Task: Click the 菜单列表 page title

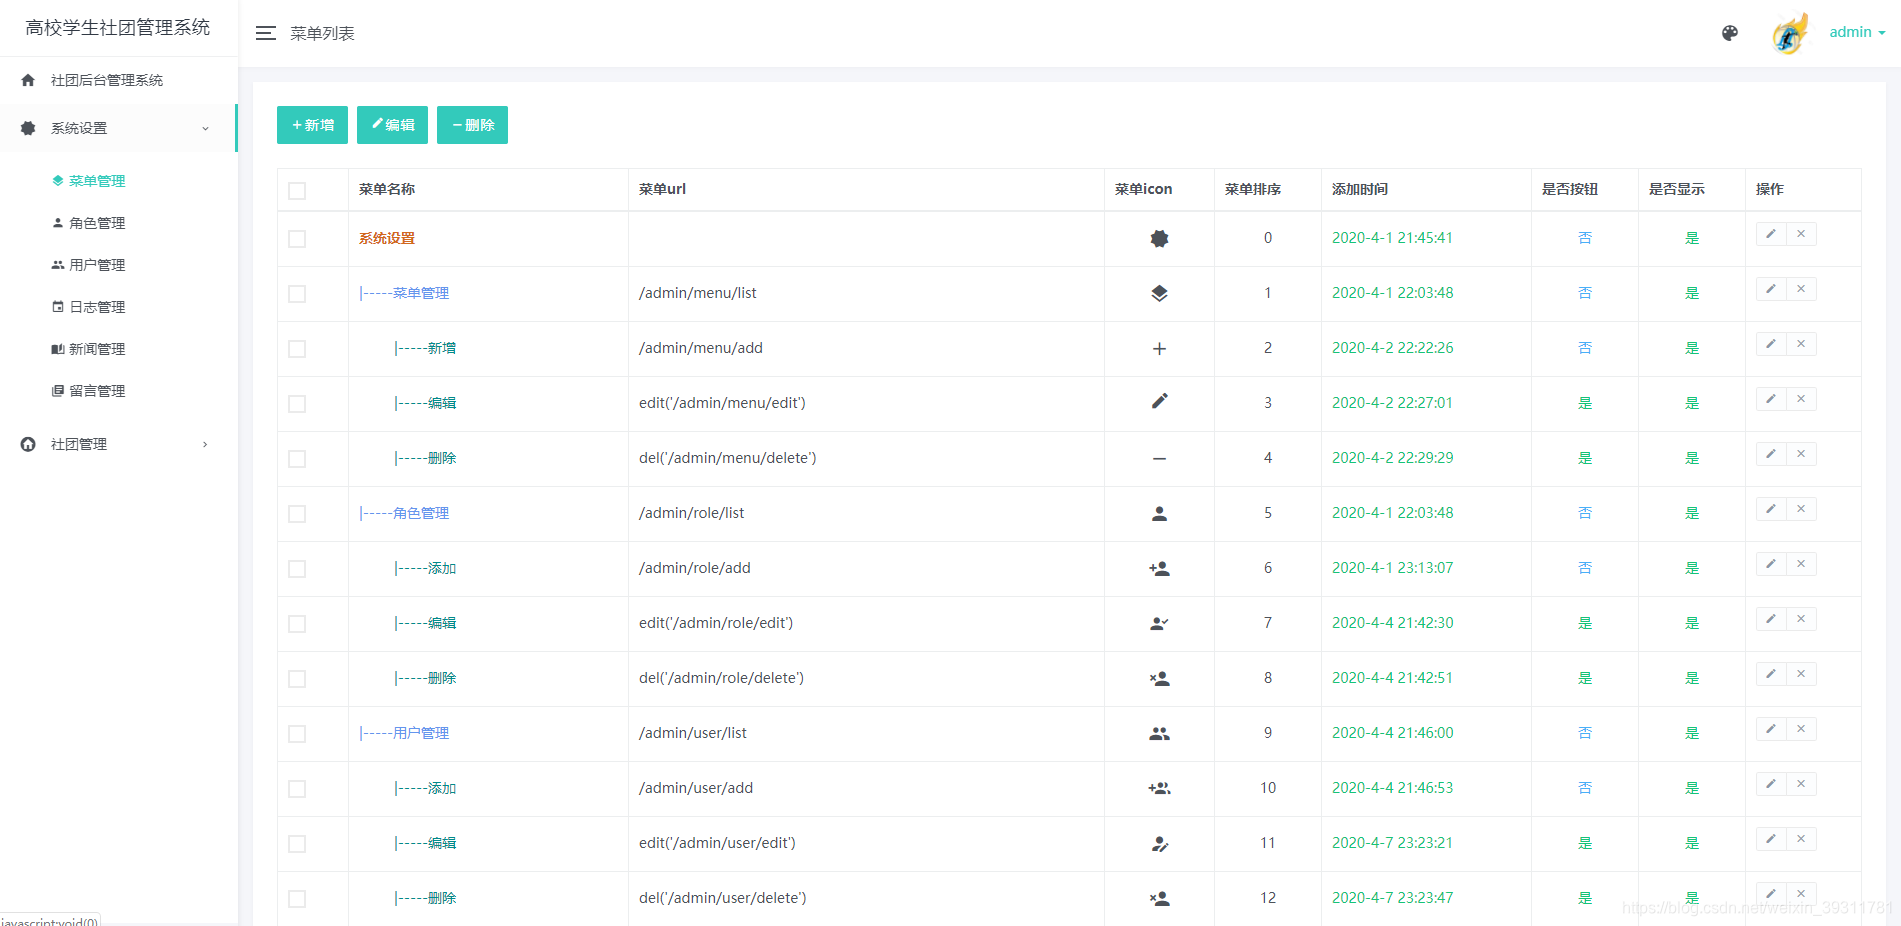Action: 322,34
